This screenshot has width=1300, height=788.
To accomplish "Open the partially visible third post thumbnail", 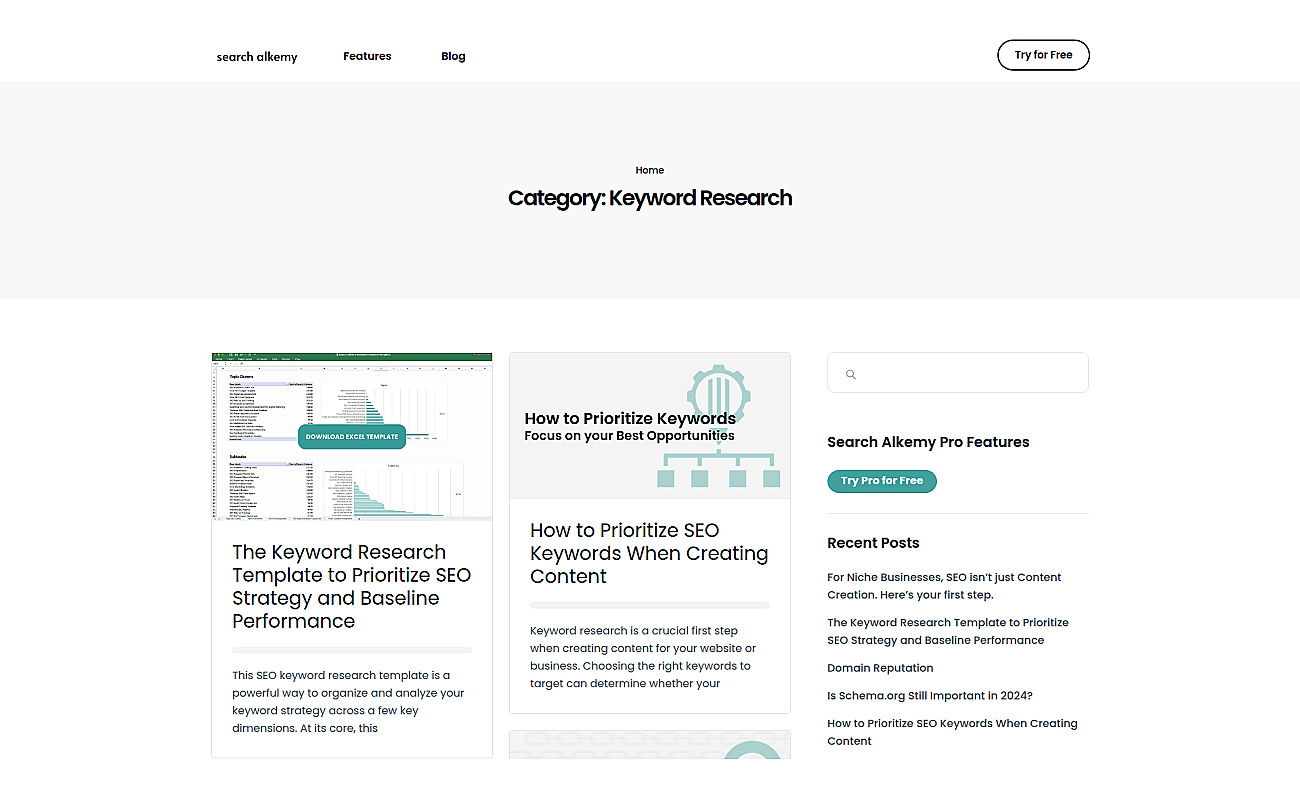I will [650, 745].
